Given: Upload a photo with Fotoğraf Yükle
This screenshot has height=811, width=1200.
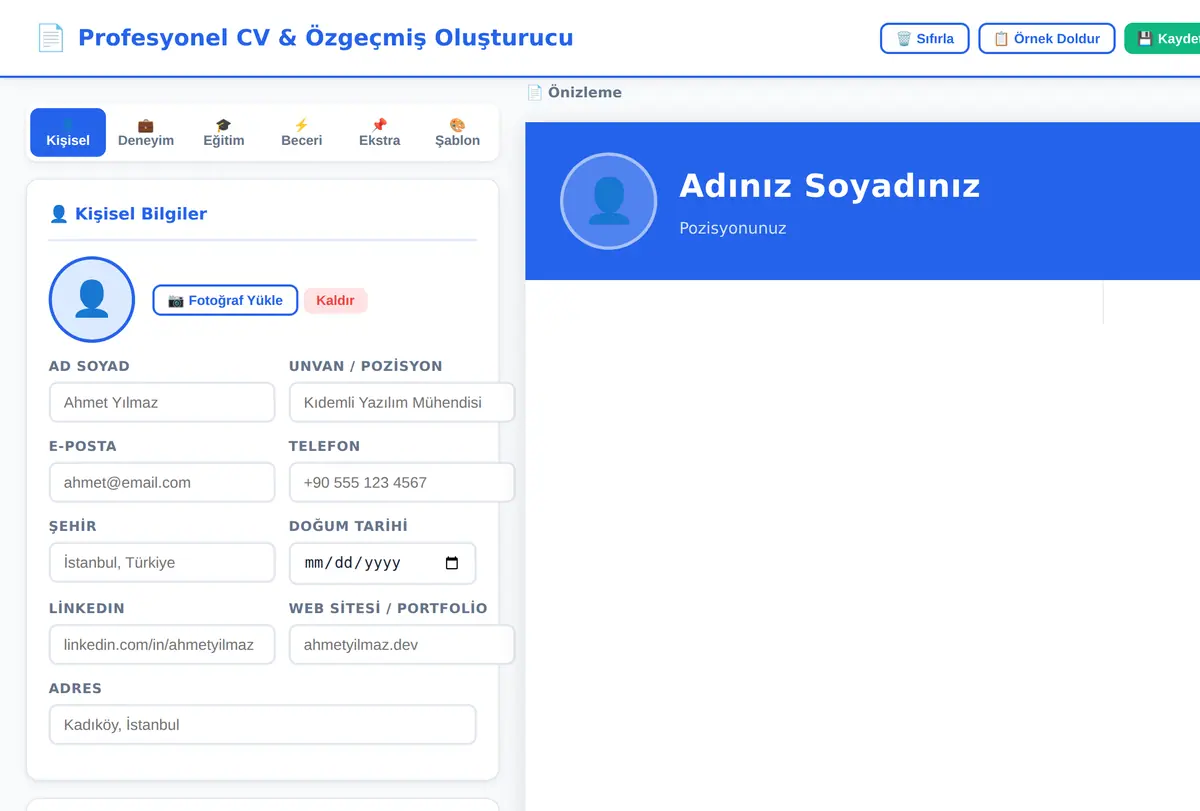Looking at the screenshot, I should point(225,300).
